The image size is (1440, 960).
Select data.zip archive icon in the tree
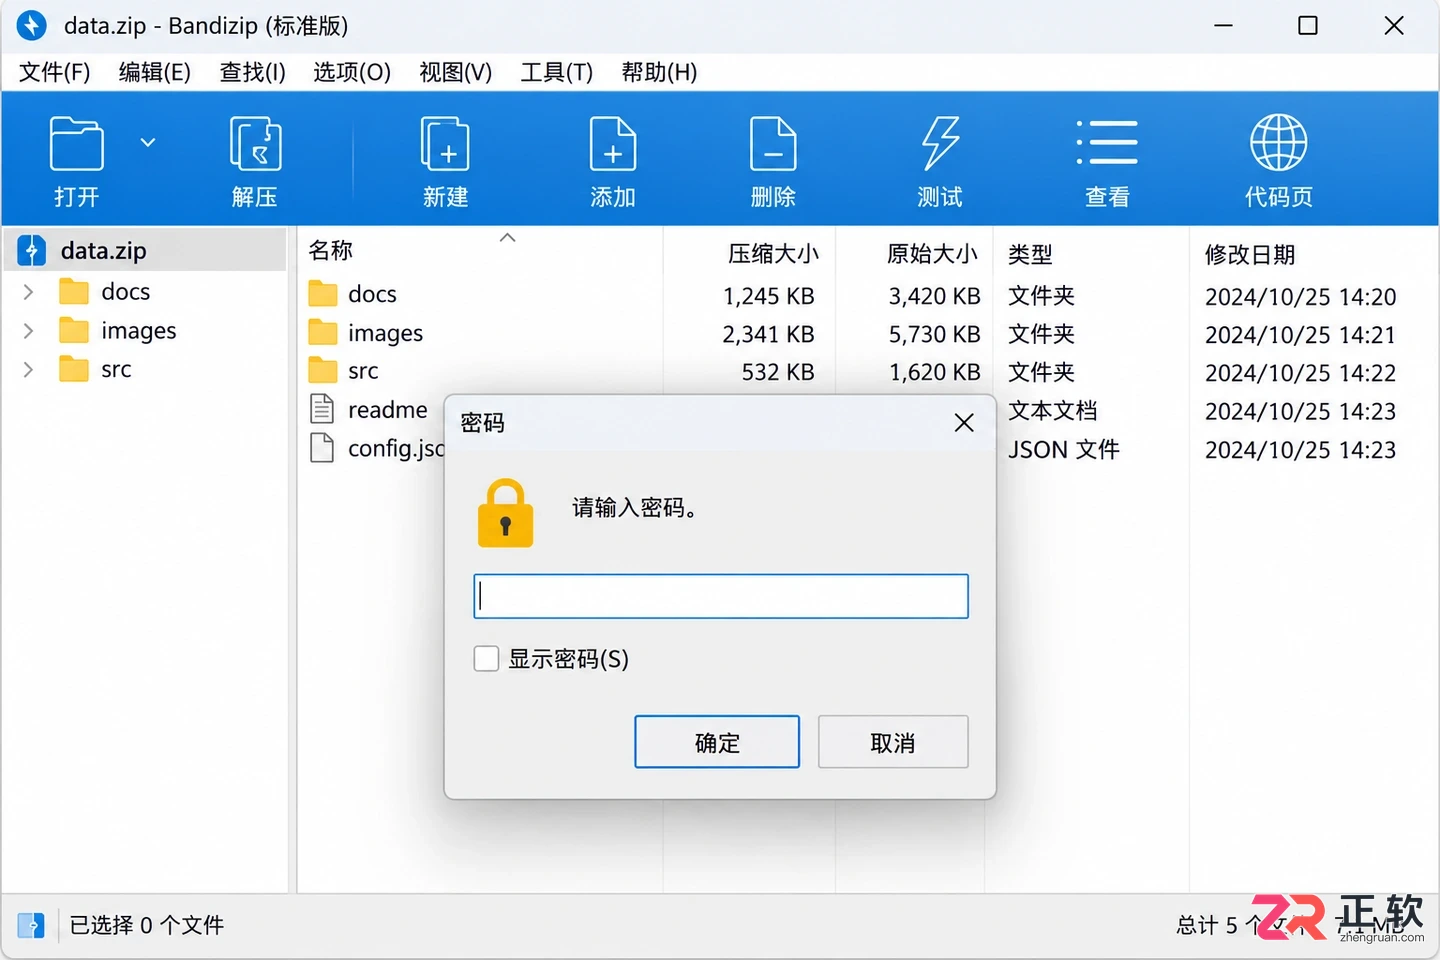coord(32,250)
